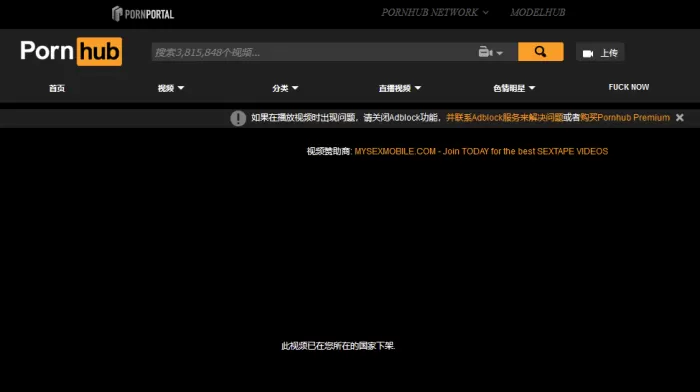The width and height of the screenshot is (700, 392).
Task: Click the exclamation warning icon in notice
Action: 238,118
